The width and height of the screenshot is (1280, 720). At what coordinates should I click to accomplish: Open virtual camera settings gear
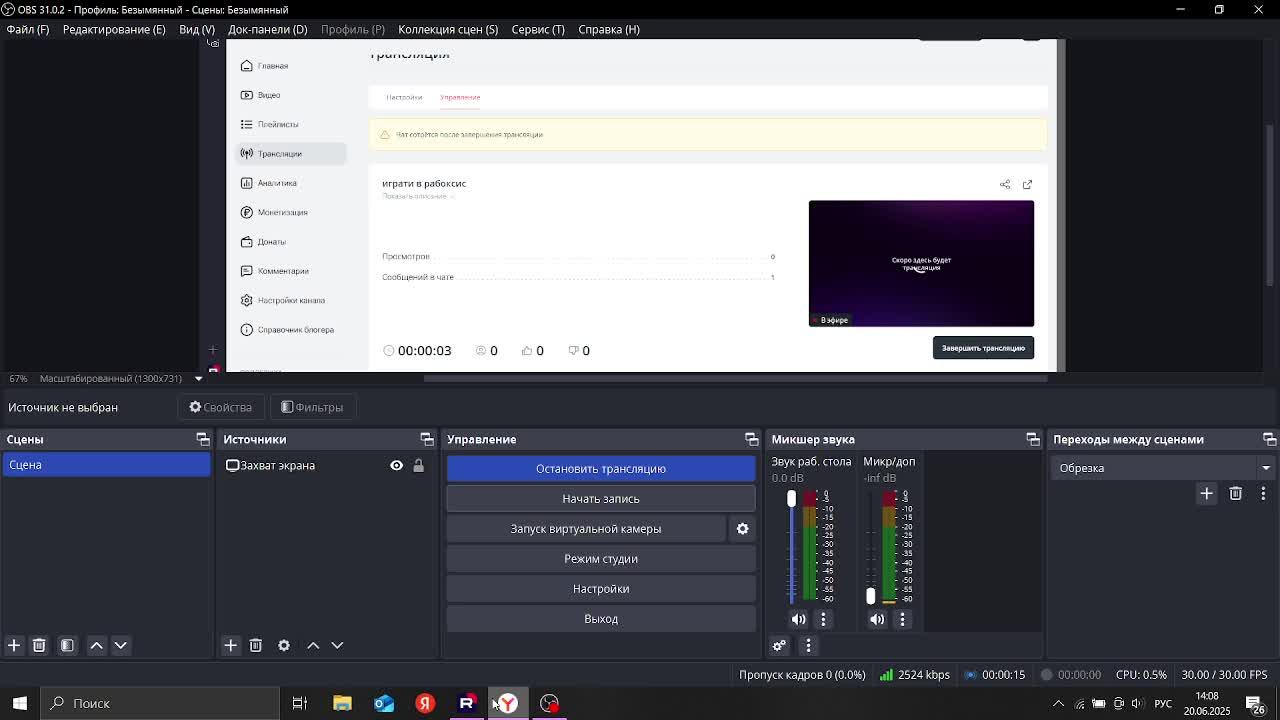pos(743,529)
